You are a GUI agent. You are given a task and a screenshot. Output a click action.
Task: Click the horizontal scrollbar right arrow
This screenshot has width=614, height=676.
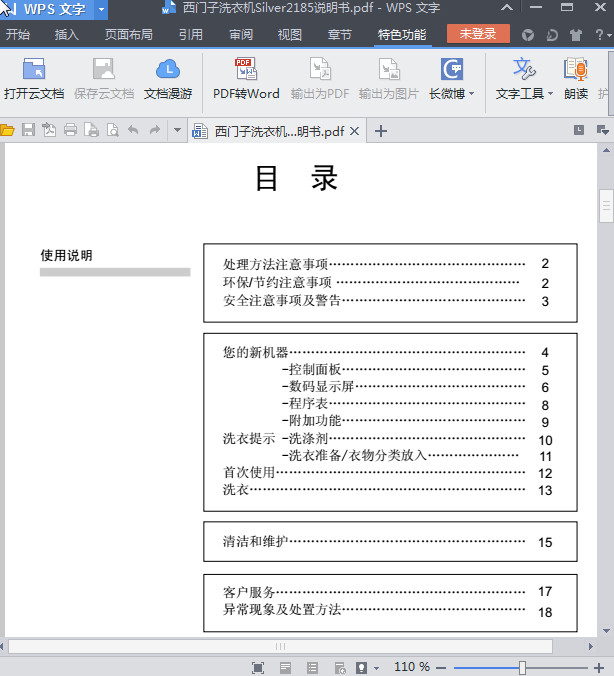coord(591,646)
